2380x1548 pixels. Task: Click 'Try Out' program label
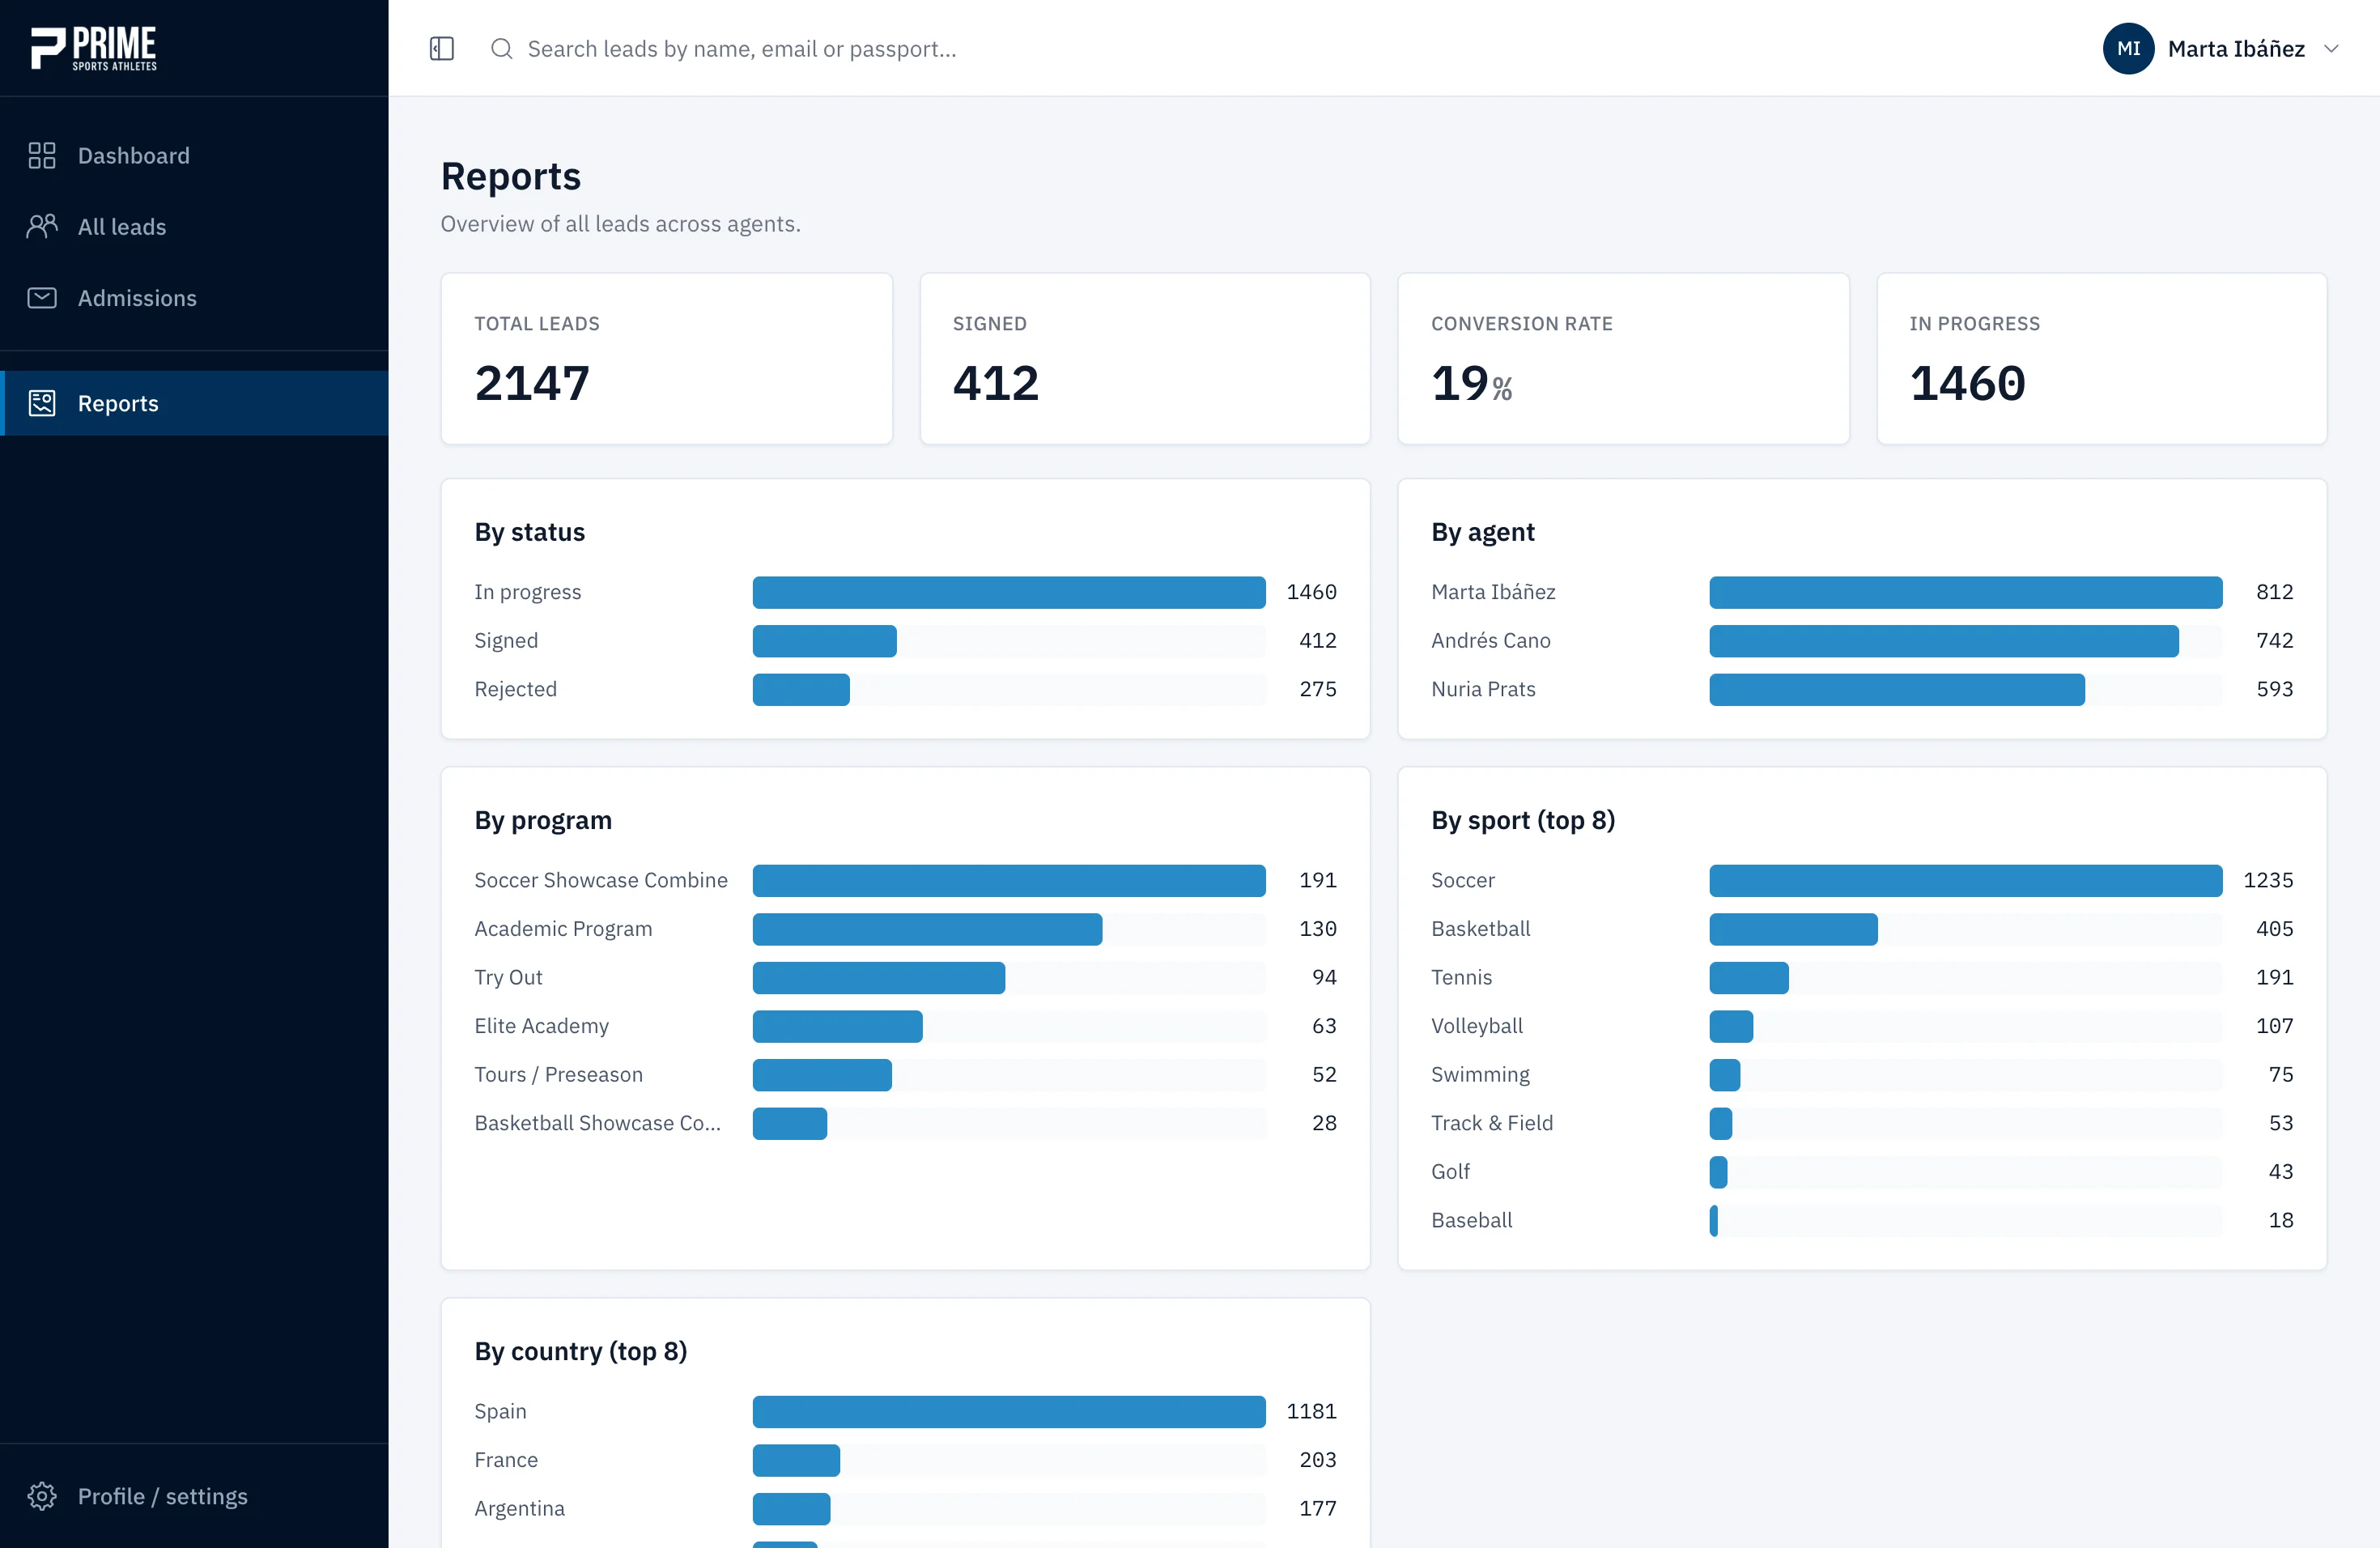pyautogui.click(x=508, y=977)
